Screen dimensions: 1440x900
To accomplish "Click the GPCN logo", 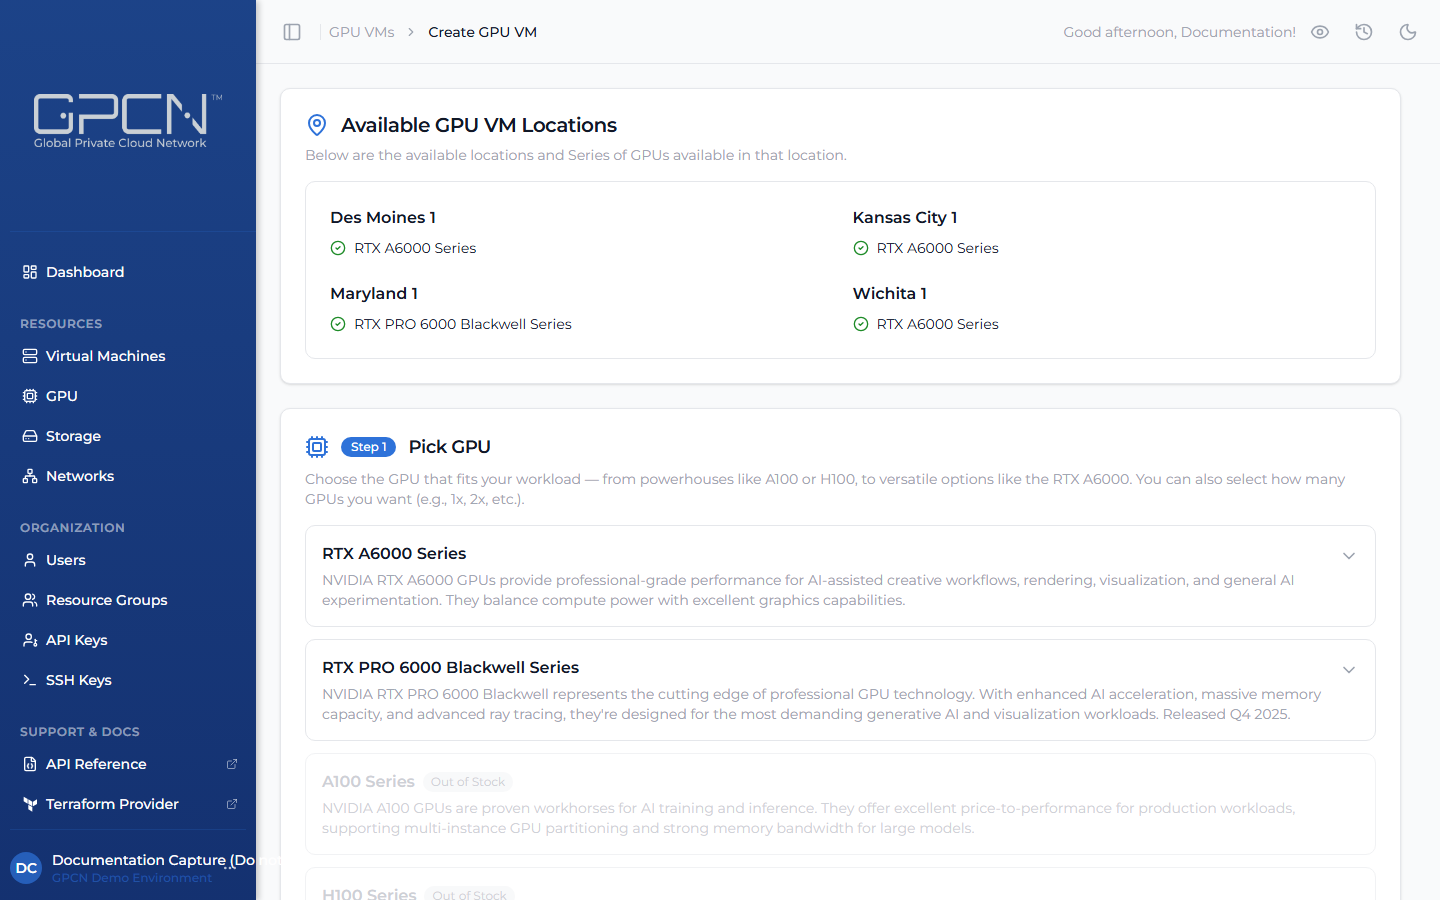I will point(127,121).
